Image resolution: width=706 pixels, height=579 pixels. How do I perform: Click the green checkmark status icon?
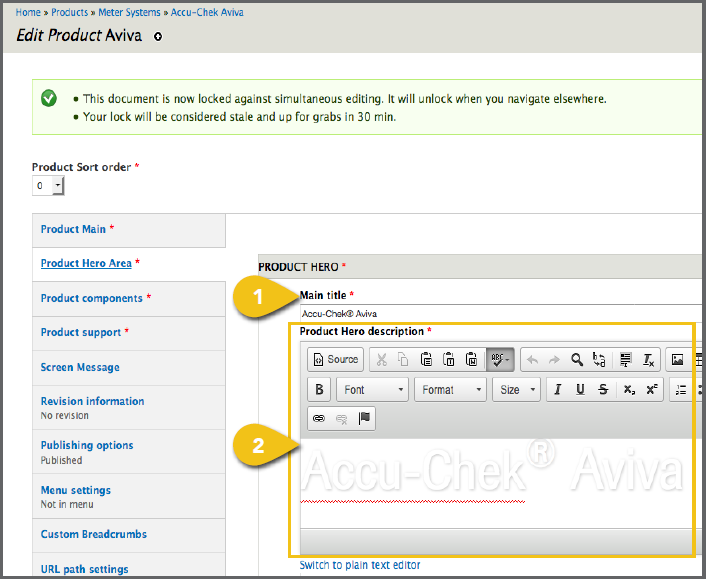tap(49, 98)
